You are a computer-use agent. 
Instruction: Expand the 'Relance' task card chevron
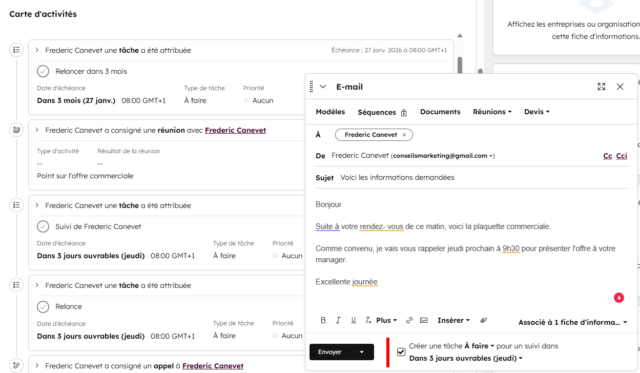tap(37, 285)
